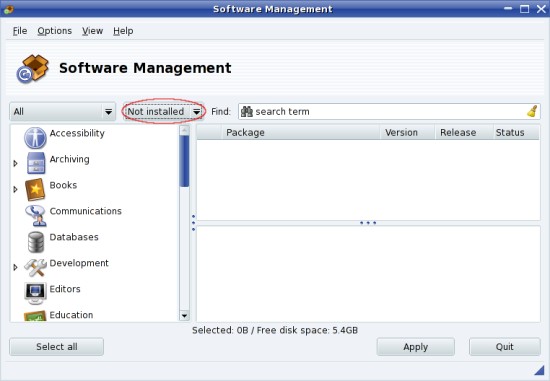Click the Archiving cabinet icon
The width and height of the screenshot is (550, 381).
[x=36, y=163]
